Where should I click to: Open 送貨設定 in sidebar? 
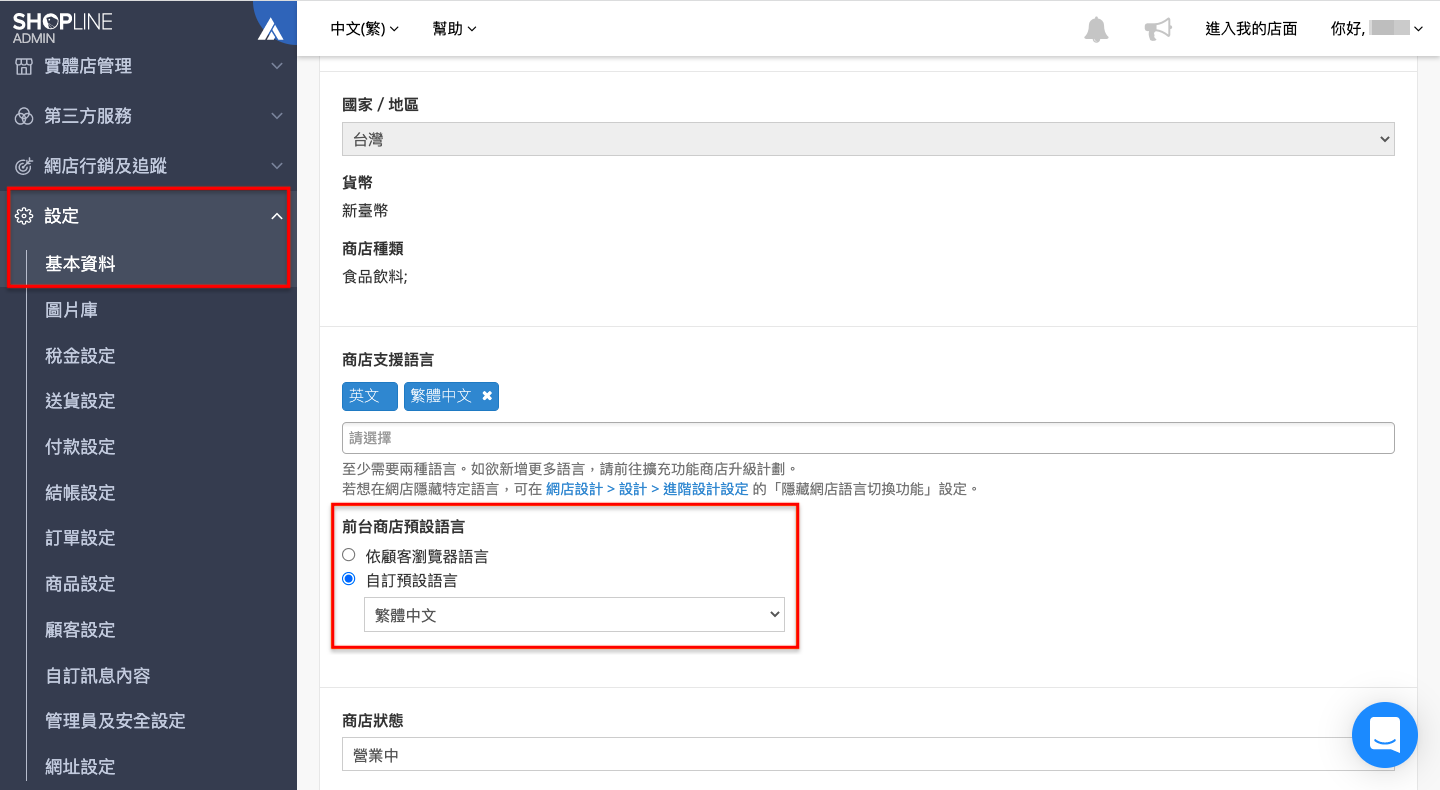pyautogui.click(x=80, y=401)
